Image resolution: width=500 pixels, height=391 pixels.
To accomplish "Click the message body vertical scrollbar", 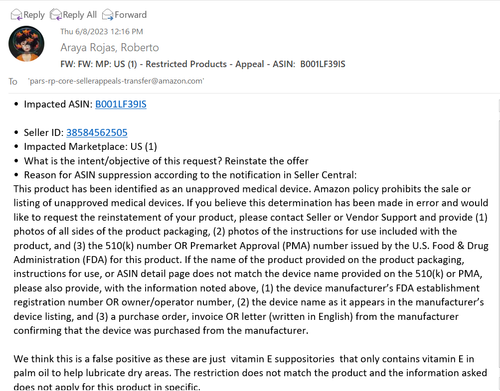I will pos(498,243).
